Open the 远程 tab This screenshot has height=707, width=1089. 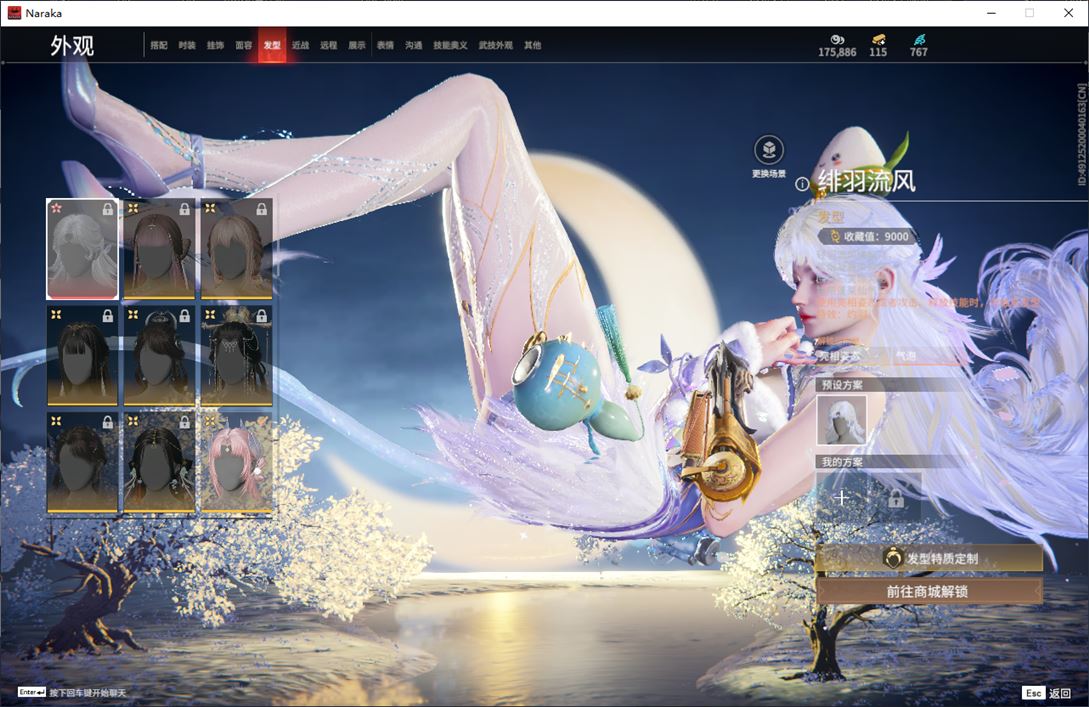point(329,45)
